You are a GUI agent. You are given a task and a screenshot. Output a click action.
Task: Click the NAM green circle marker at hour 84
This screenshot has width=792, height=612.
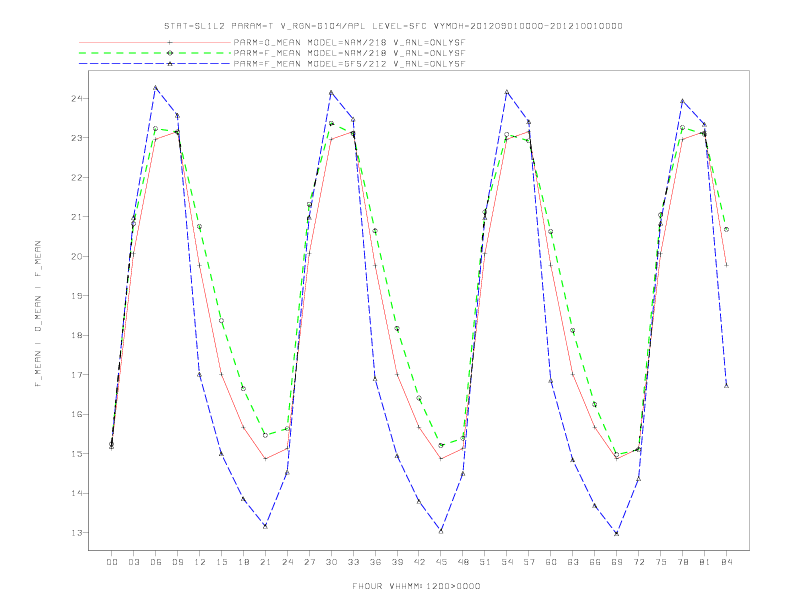pos(726,229)
